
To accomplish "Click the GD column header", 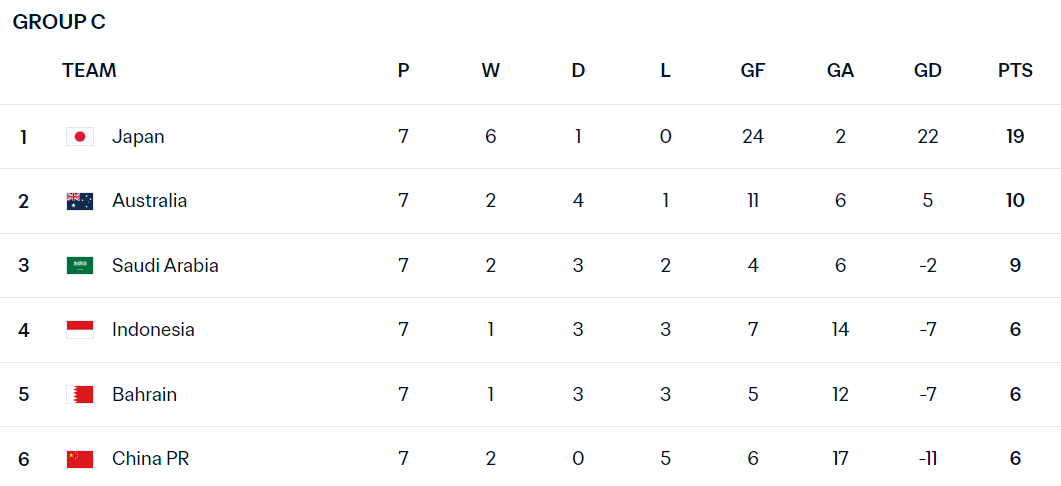I will [928, 70].
